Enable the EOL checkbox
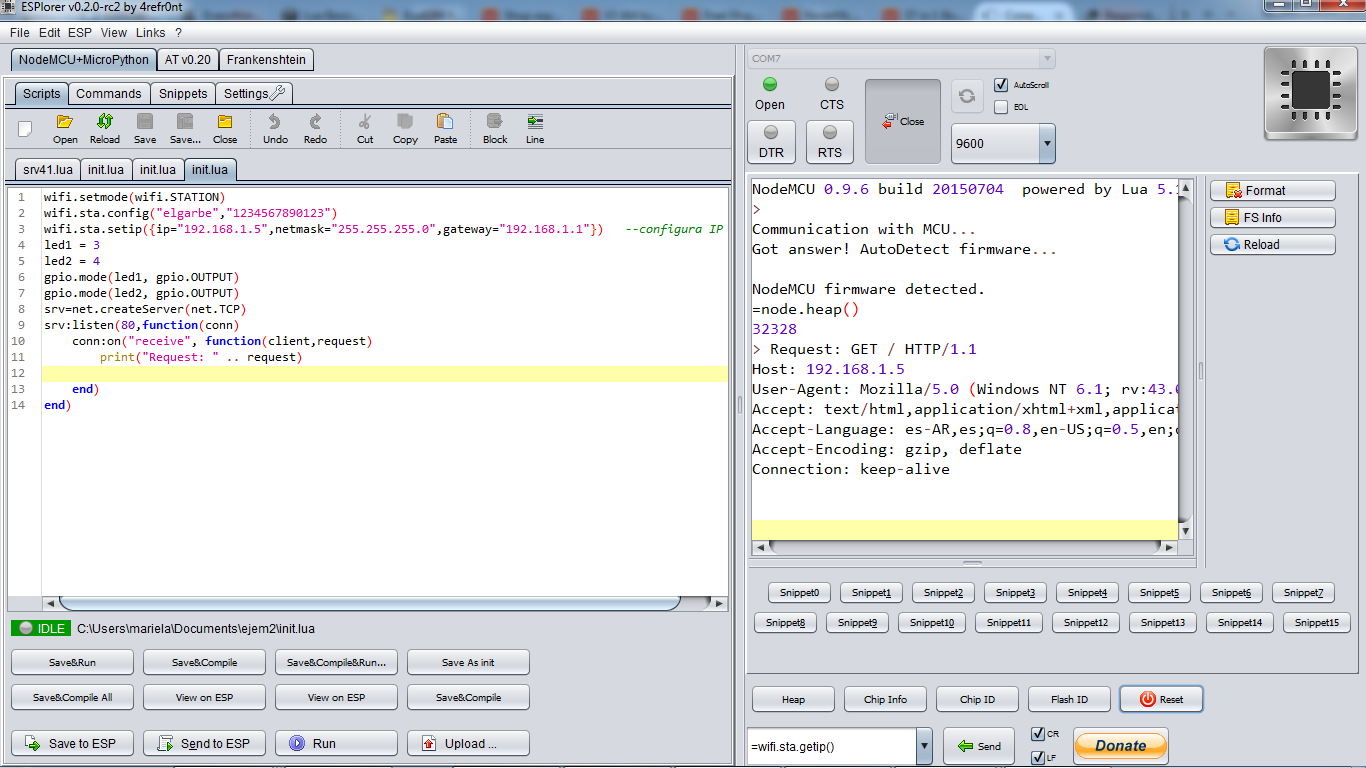 pyautogui.click(x=1001, y=107)
